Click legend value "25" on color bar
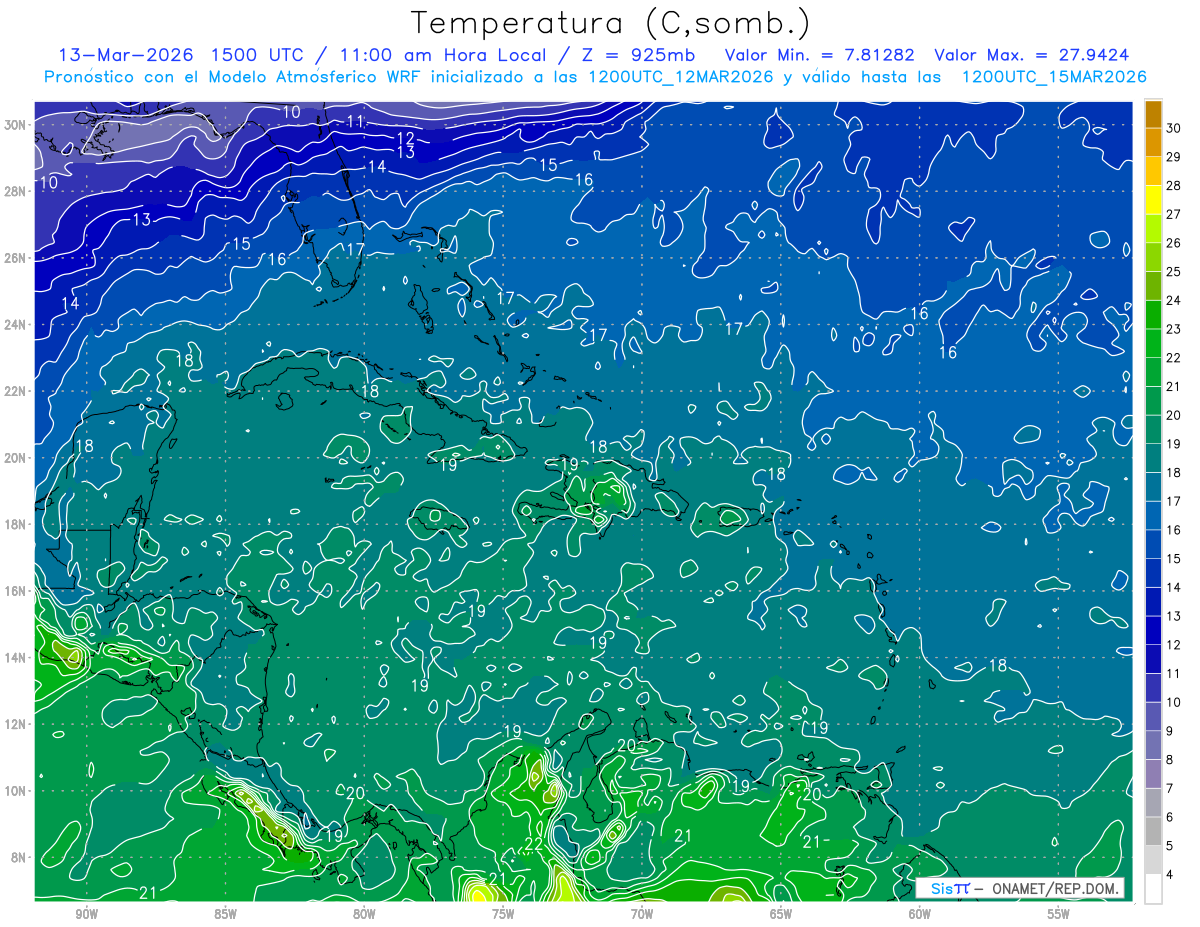 (x=1174, y=271)
